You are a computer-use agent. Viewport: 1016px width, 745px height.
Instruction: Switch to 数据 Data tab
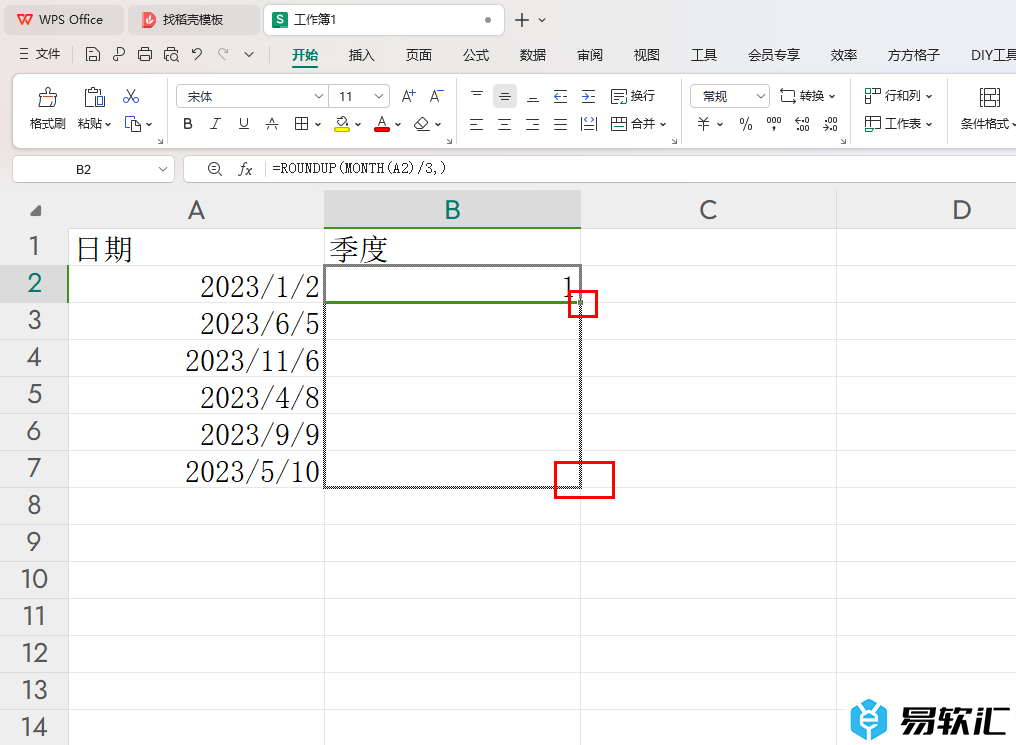533,55
